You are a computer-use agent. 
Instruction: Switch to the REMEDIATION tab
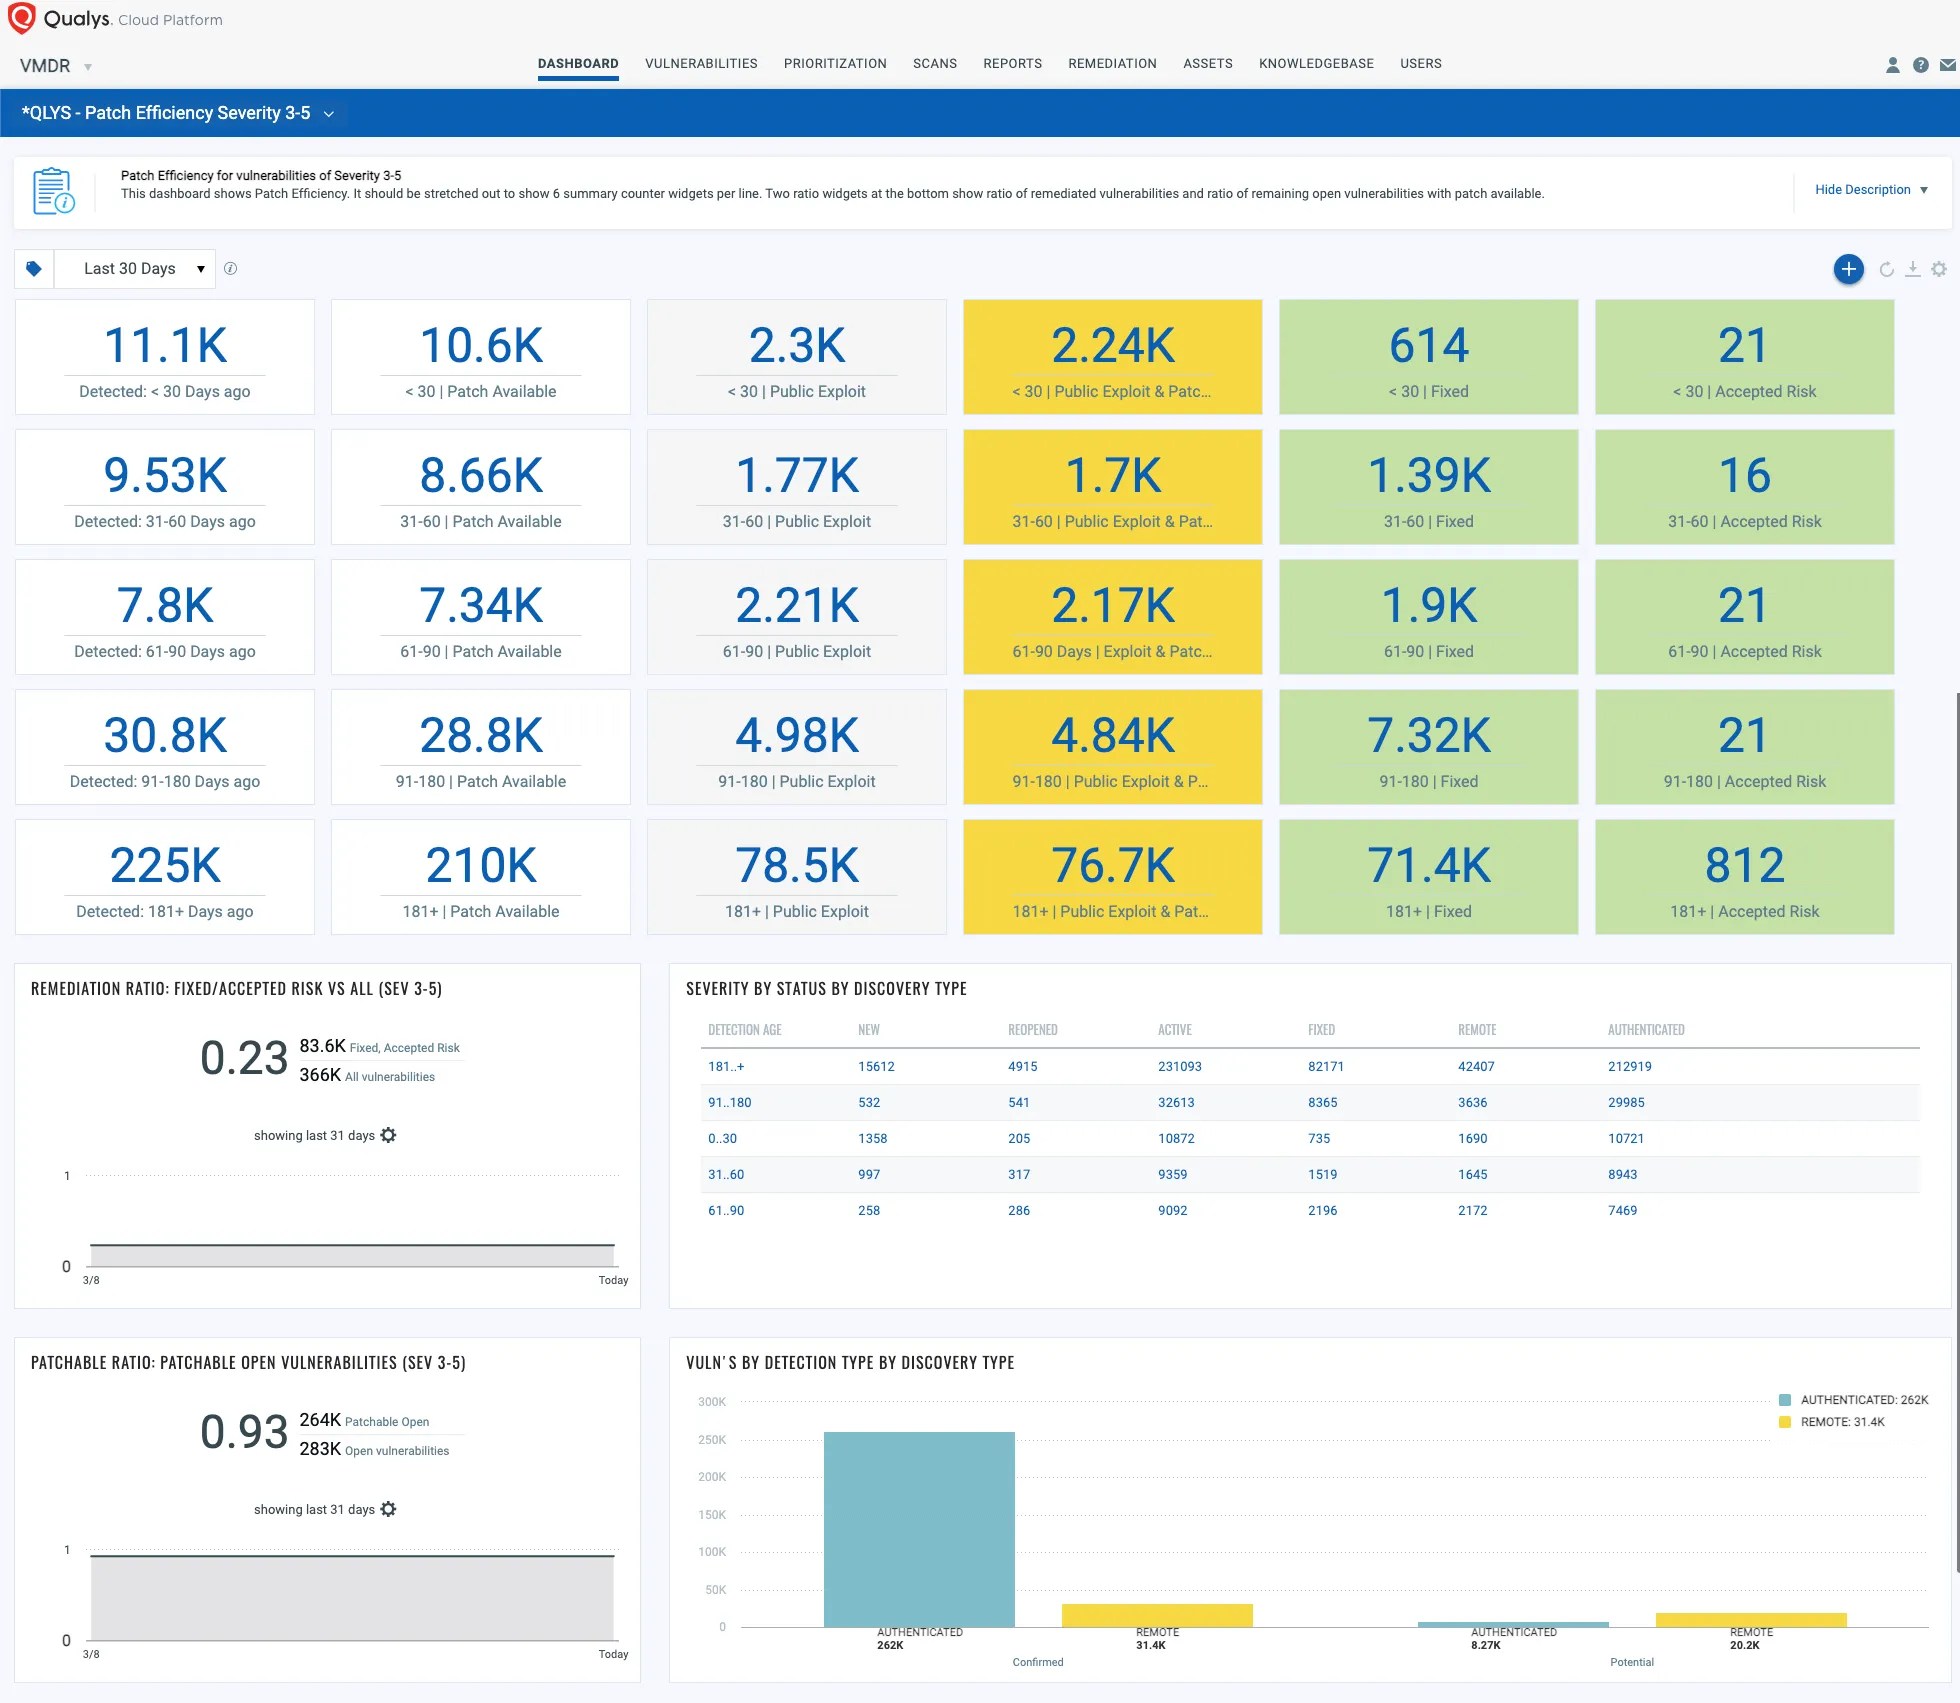click(x=1112, y=63)
